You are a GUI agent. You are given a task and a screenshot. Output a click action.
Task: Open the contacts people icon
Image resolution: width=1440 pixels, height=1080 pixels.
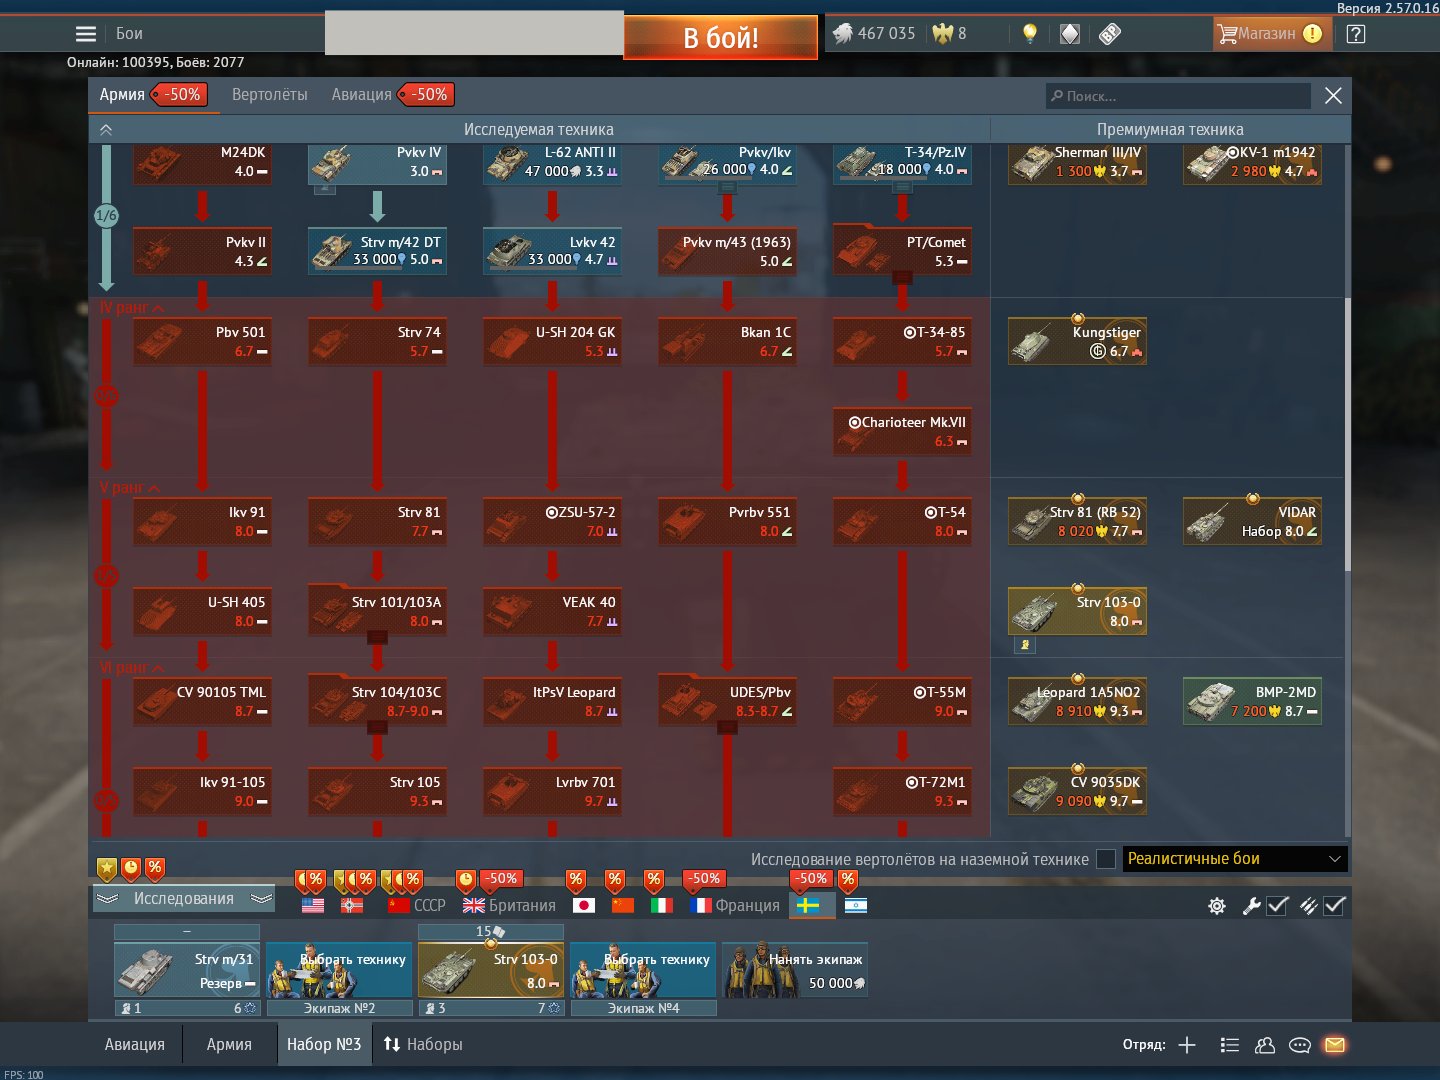click(x=1265, y=1045)
